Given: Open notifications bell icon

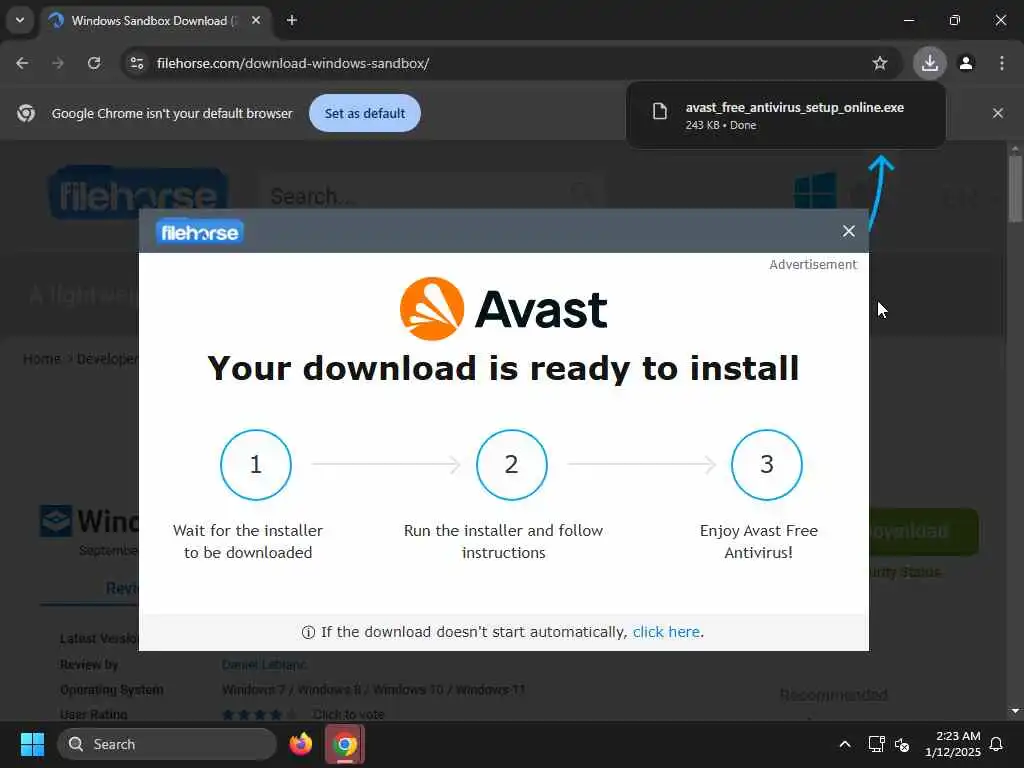Looking at the screenshot, I should point(997,744).
